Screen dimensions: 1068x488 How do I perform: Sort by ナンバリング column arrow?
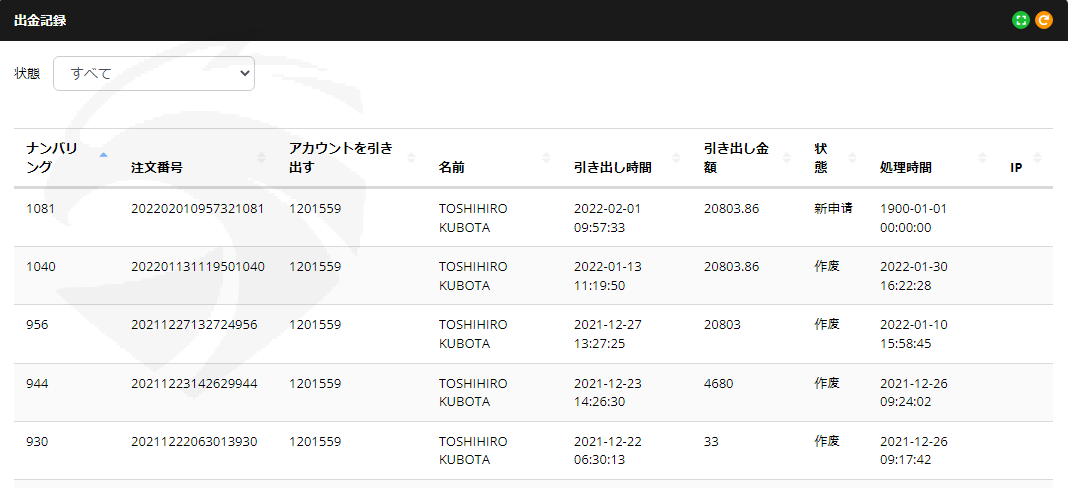click(x=103, y=156)
